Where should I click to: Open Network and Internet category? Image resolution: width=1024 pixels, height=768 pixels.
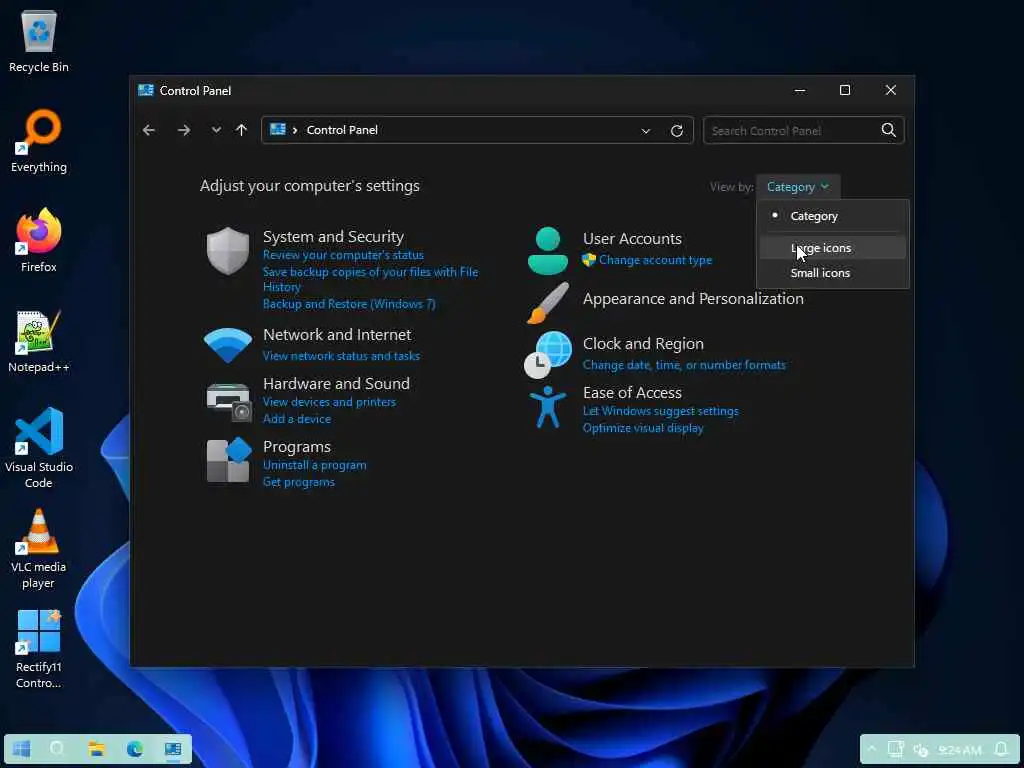click(x=337, y=334)
